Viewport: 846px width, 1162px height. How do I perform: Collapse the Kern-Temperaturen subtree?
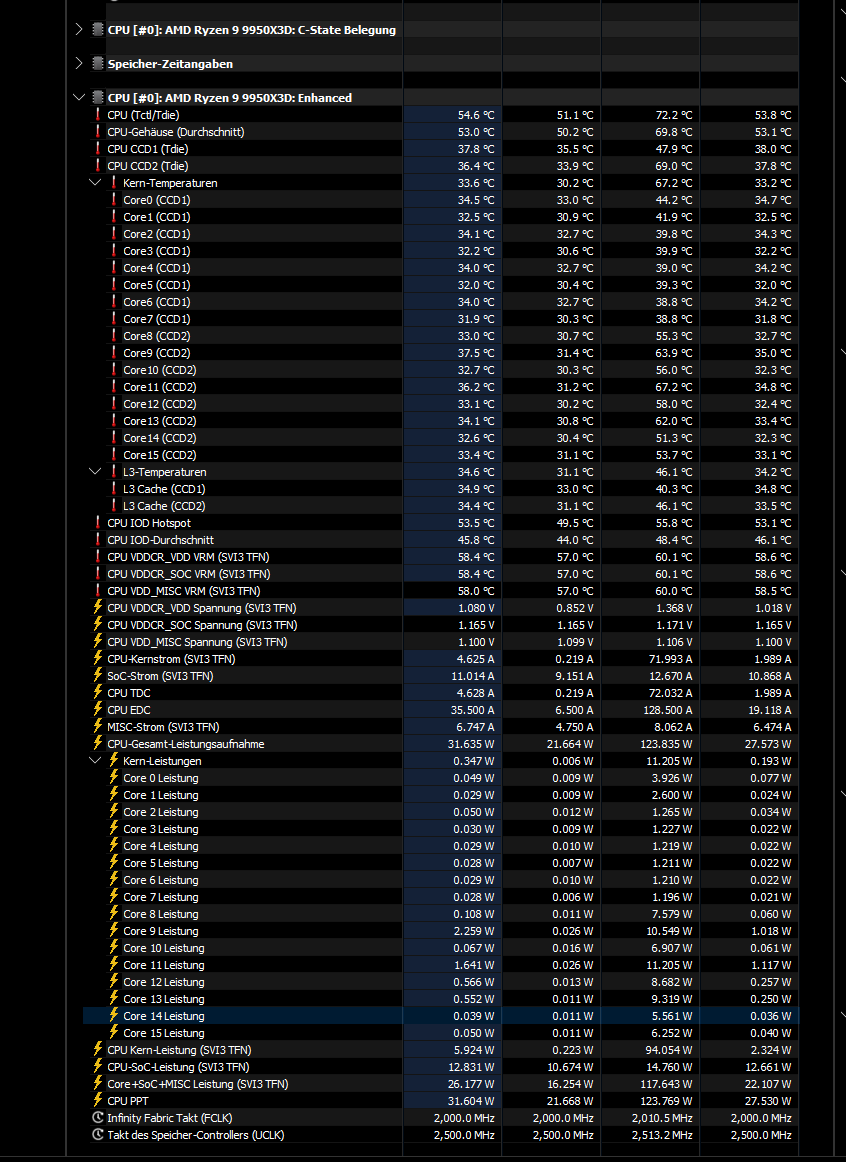(95, 182)
